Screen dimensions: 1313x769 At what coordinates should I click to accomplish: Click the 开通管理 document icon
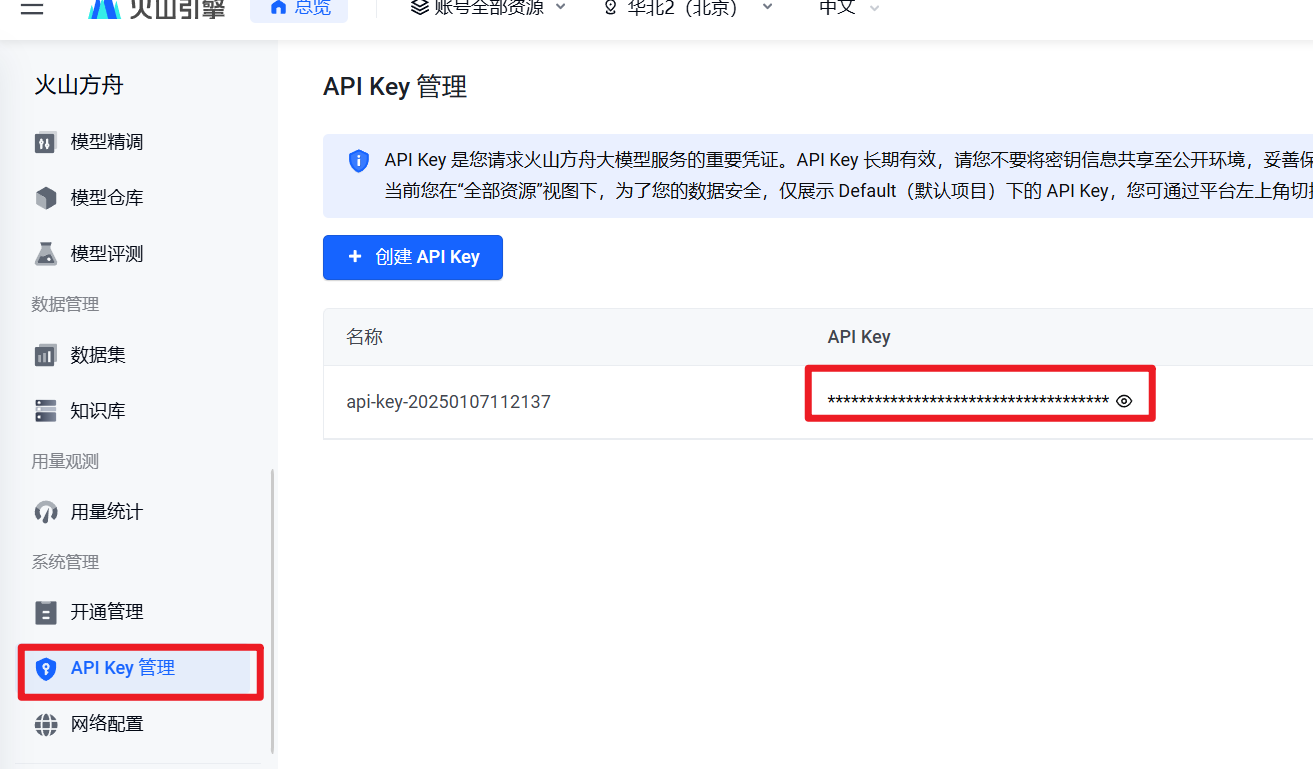pyautogui.click(x=46, y=612)
